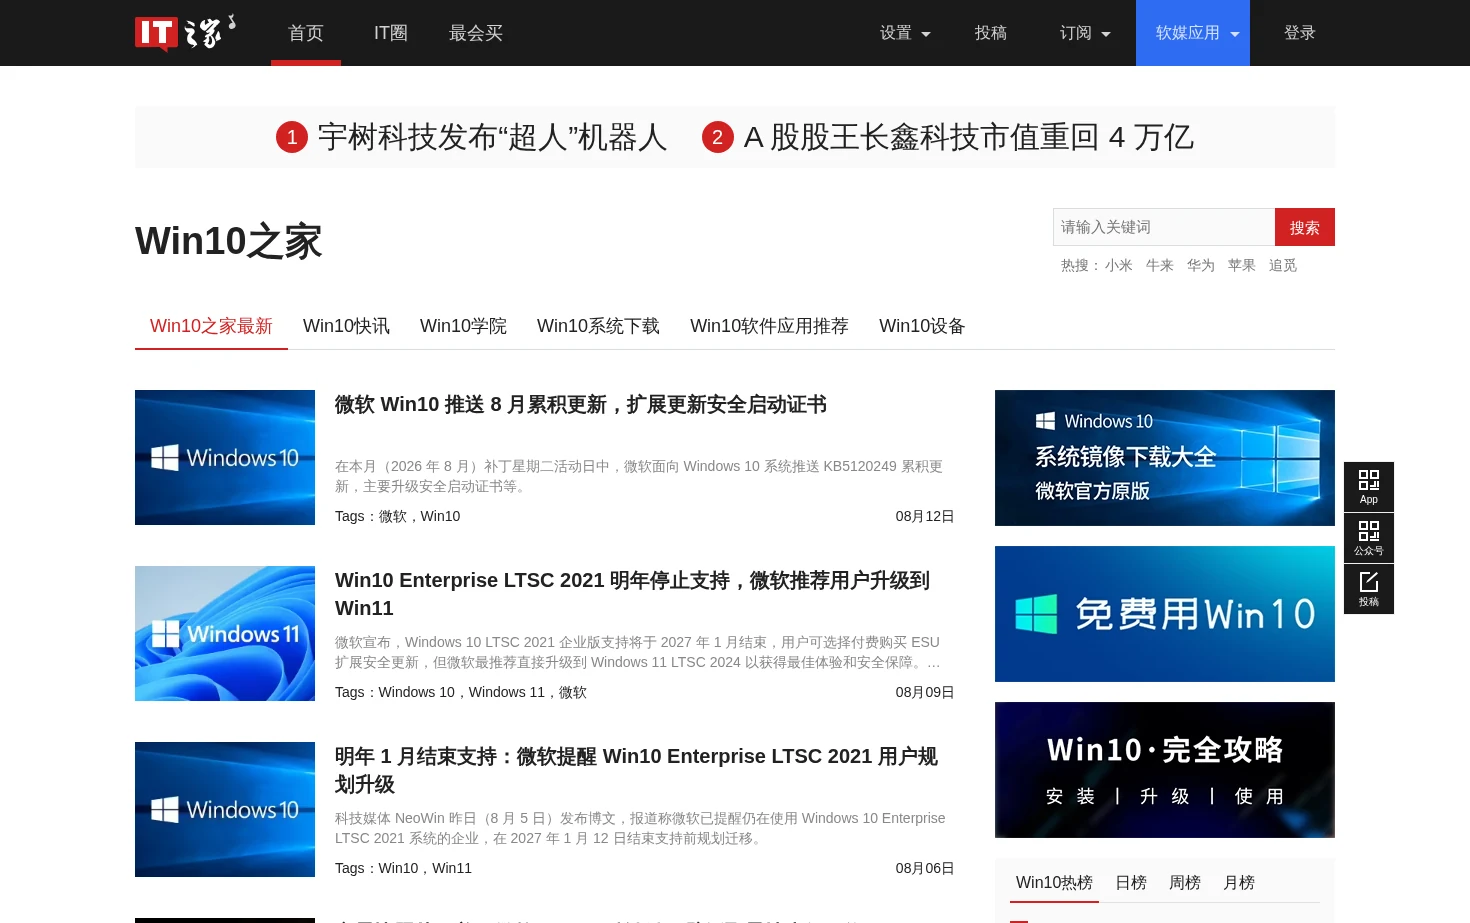
Task: Select hot search 牛来
Action: tap(1160, 265)
